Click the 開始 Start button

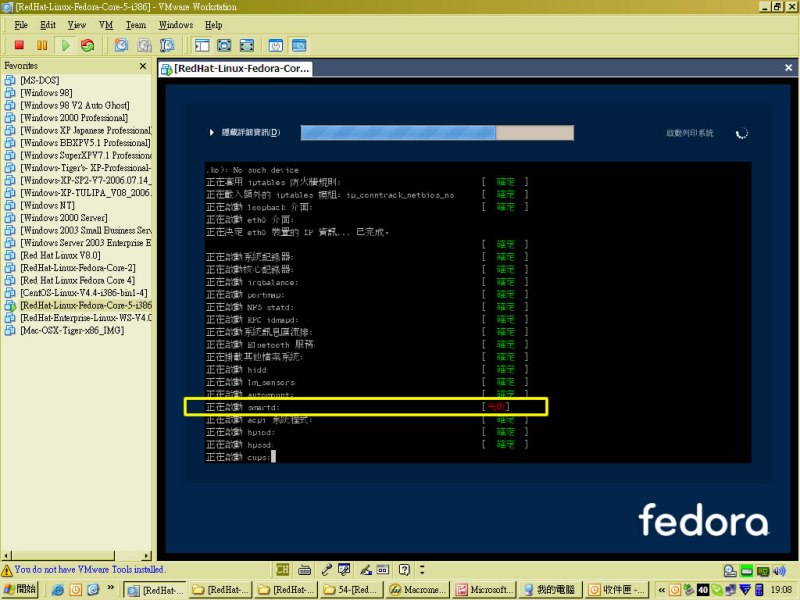pos(20,589)
